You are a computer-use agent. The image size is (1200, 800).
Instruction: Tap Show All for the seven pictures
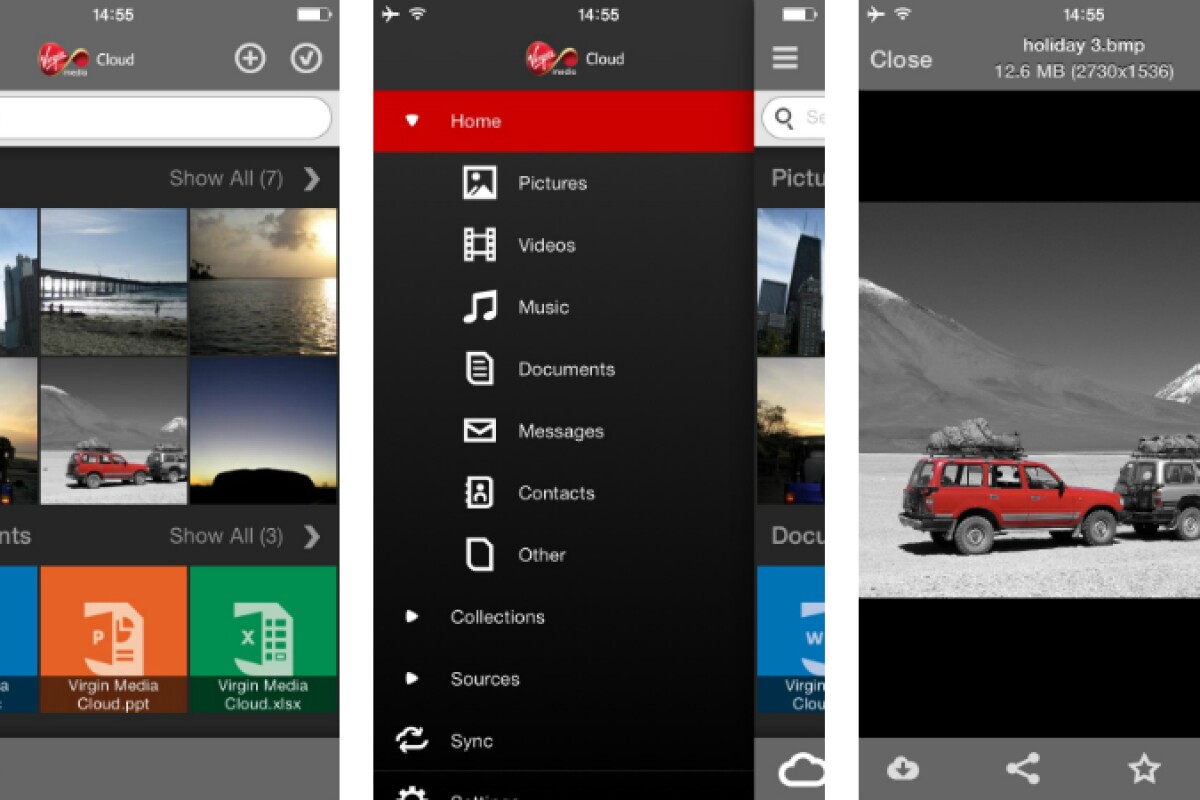226,178
